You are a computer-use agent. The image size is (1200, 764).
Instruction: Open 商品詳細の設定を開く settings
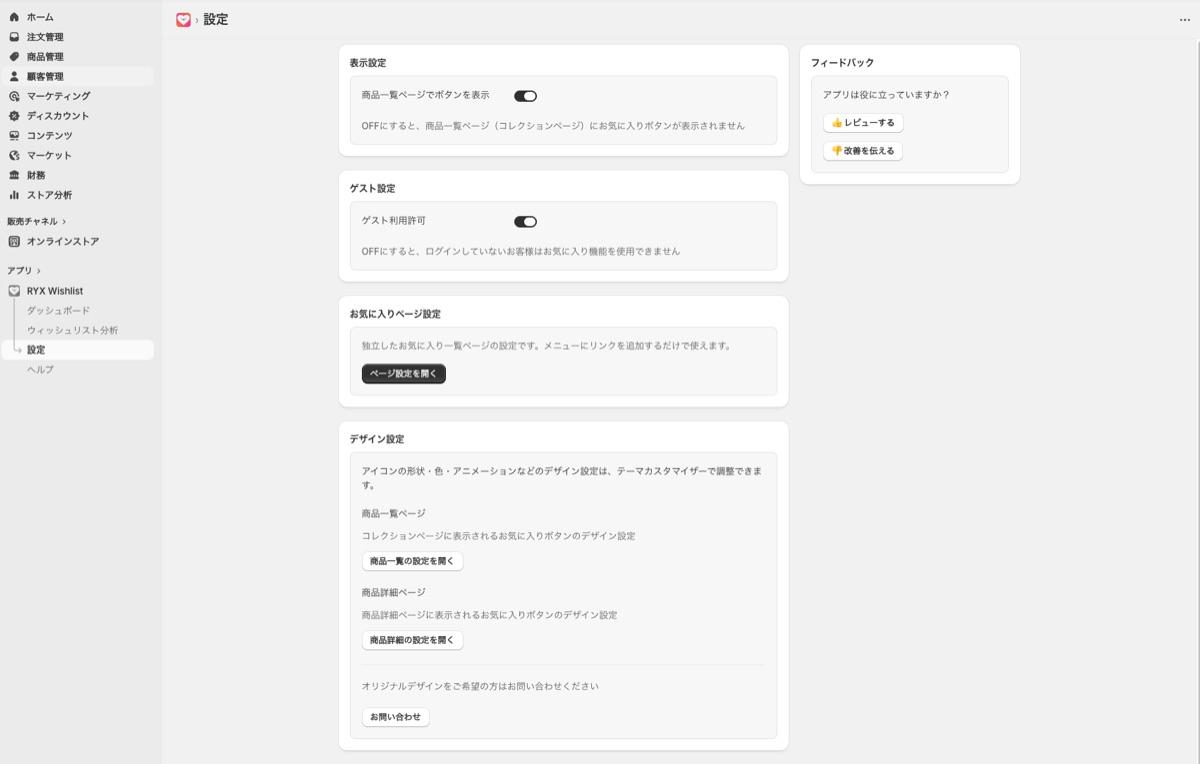click(412, 640)
